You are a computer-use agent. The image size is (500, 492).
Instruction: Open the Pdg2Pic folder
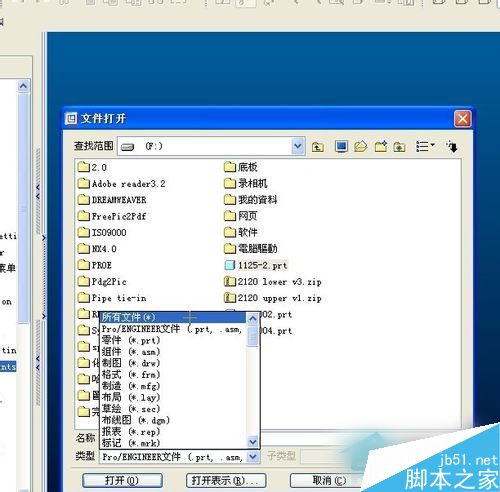[102, 282]
